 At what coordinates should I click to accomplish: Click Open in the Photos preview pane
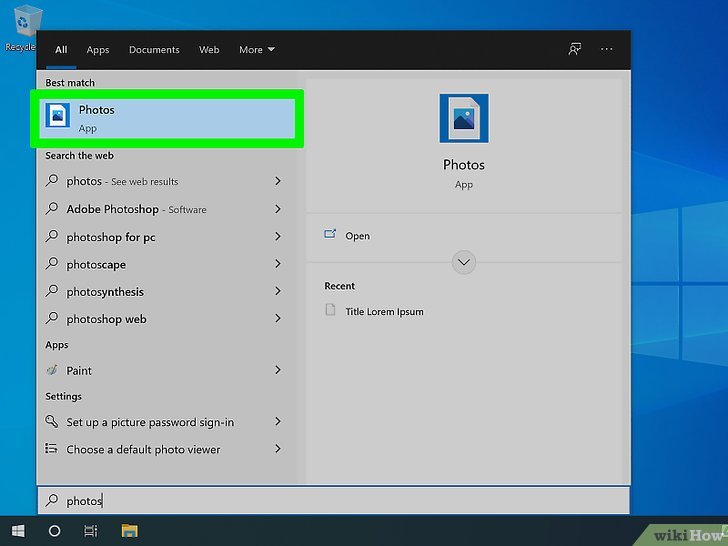[x=357, y=236]
